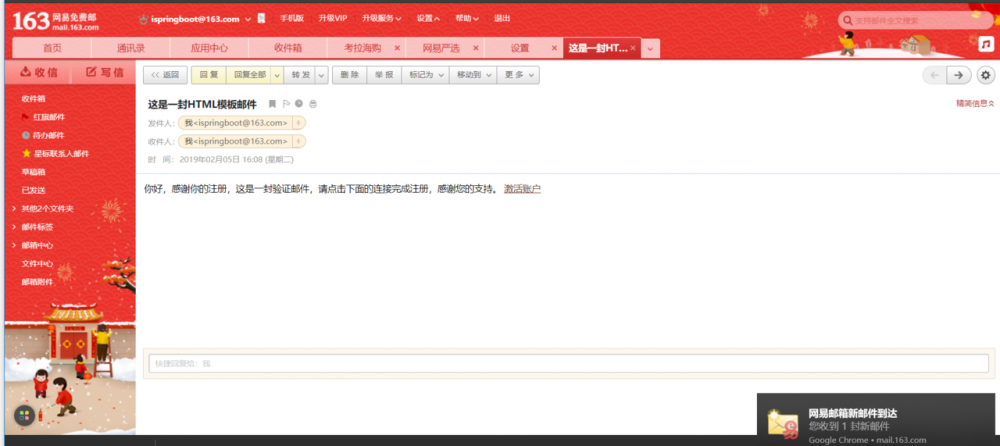Image resolution: width=1000 pixels, height=446 pixels.
Task: Open 草稿箱 drafts folder
Action: point(33,172)
